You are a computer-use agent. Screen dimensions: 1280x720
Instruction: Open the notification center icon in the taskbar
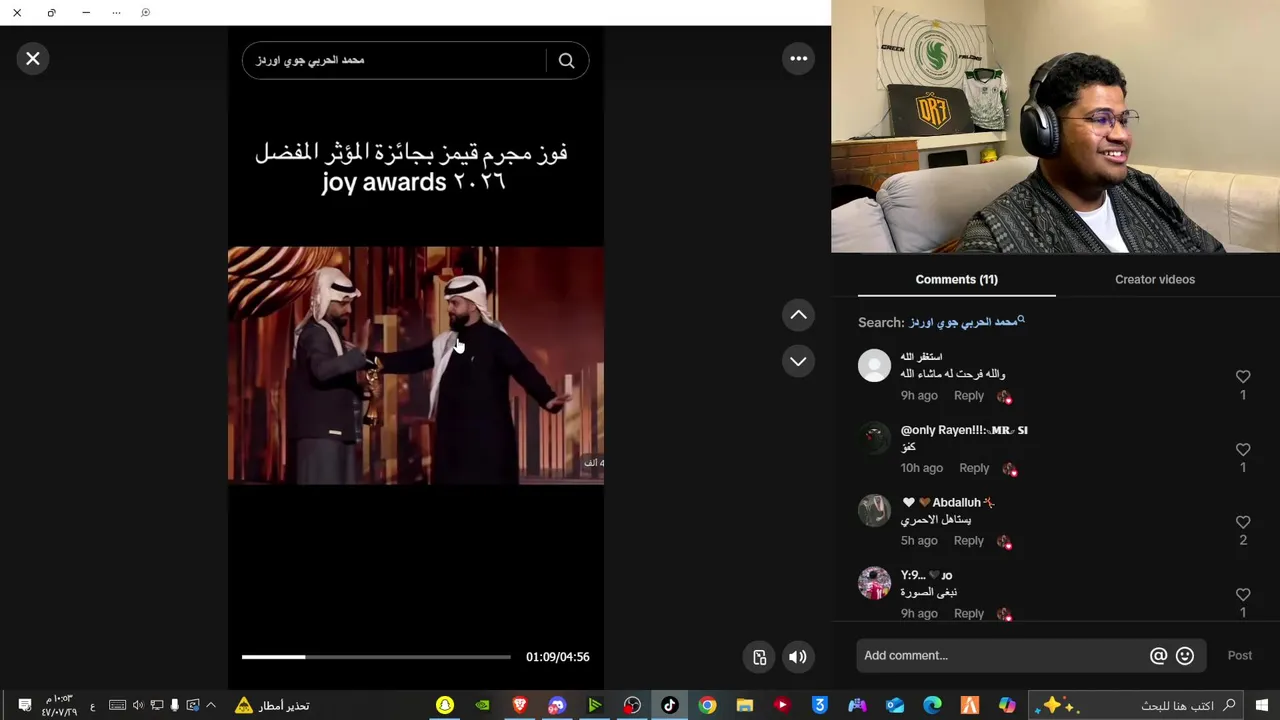25,706
